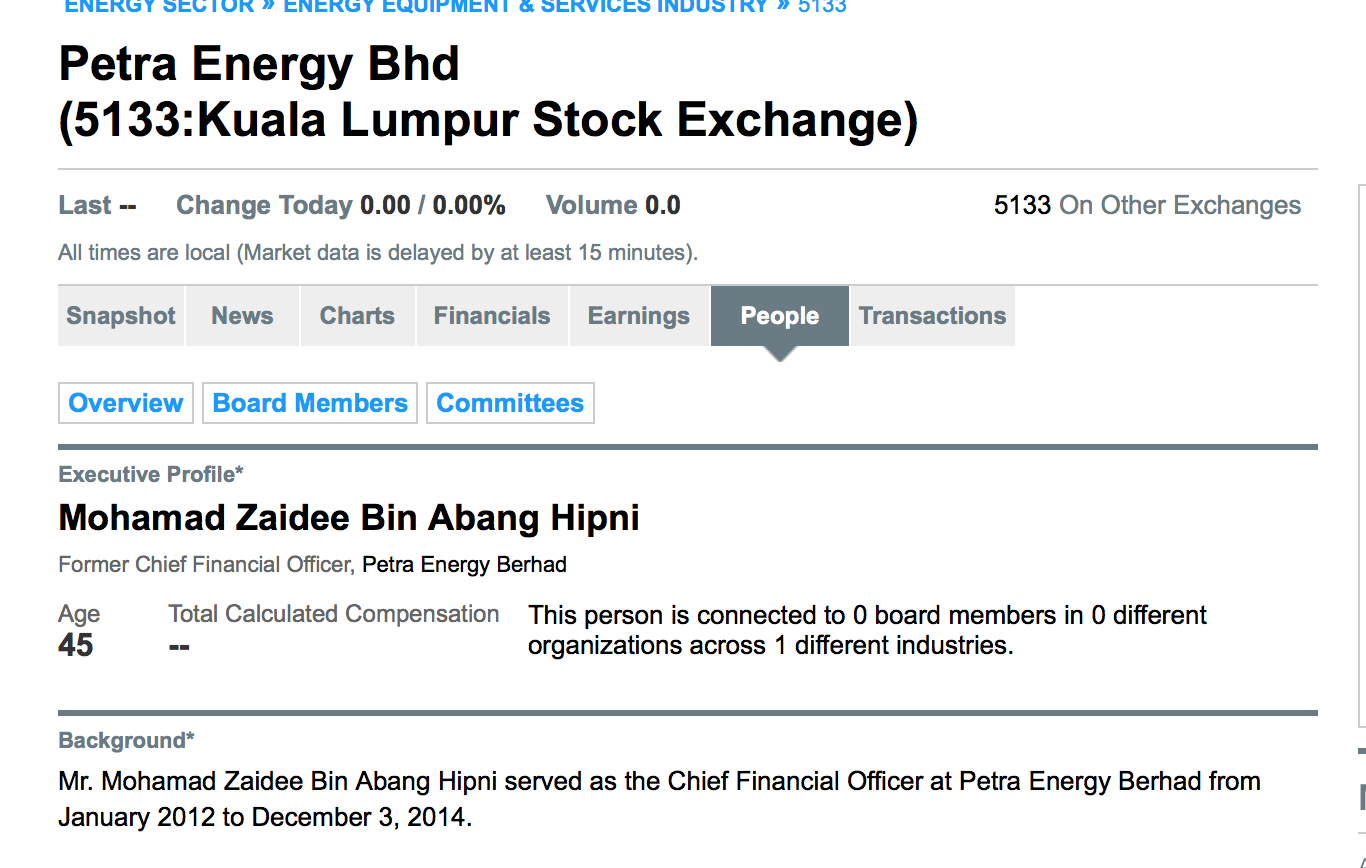The height and width of the screenshot is (868, 1366).
Task: Follow the Petra Energy Berhad company link
Action: [464, 565]
